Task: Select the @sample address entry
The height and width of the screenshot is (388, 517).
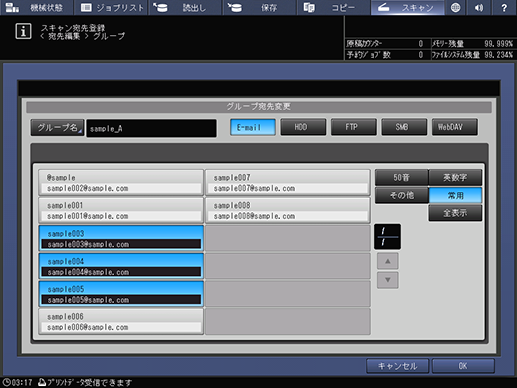Action: [x=121, y=182]
